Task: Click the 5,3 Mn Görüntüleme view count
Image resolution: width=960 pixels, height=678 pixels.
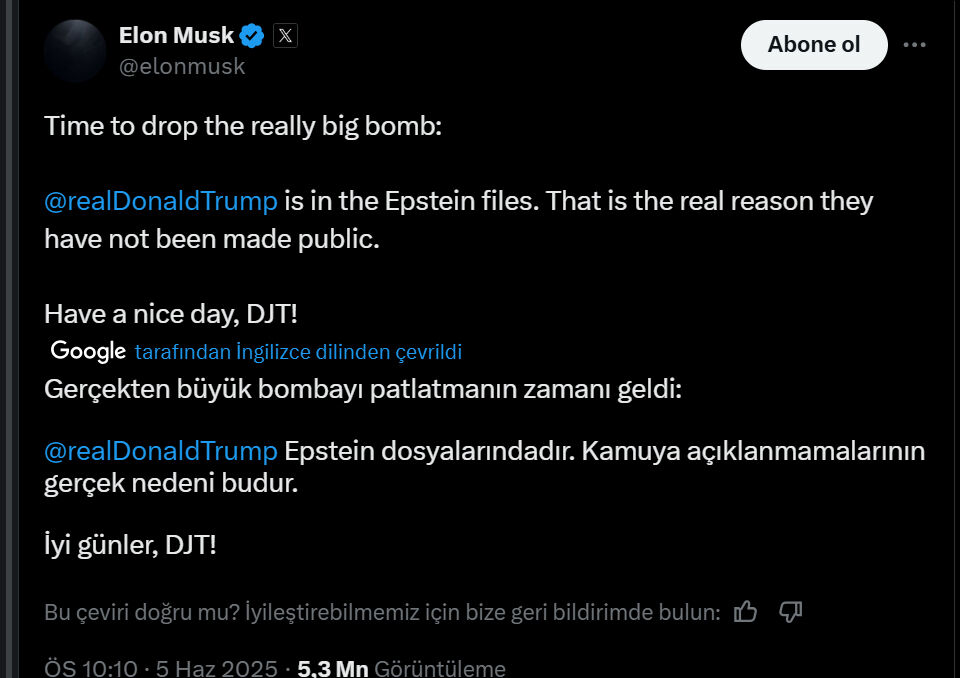Action: pyautogui.click(x=401, y=667)
